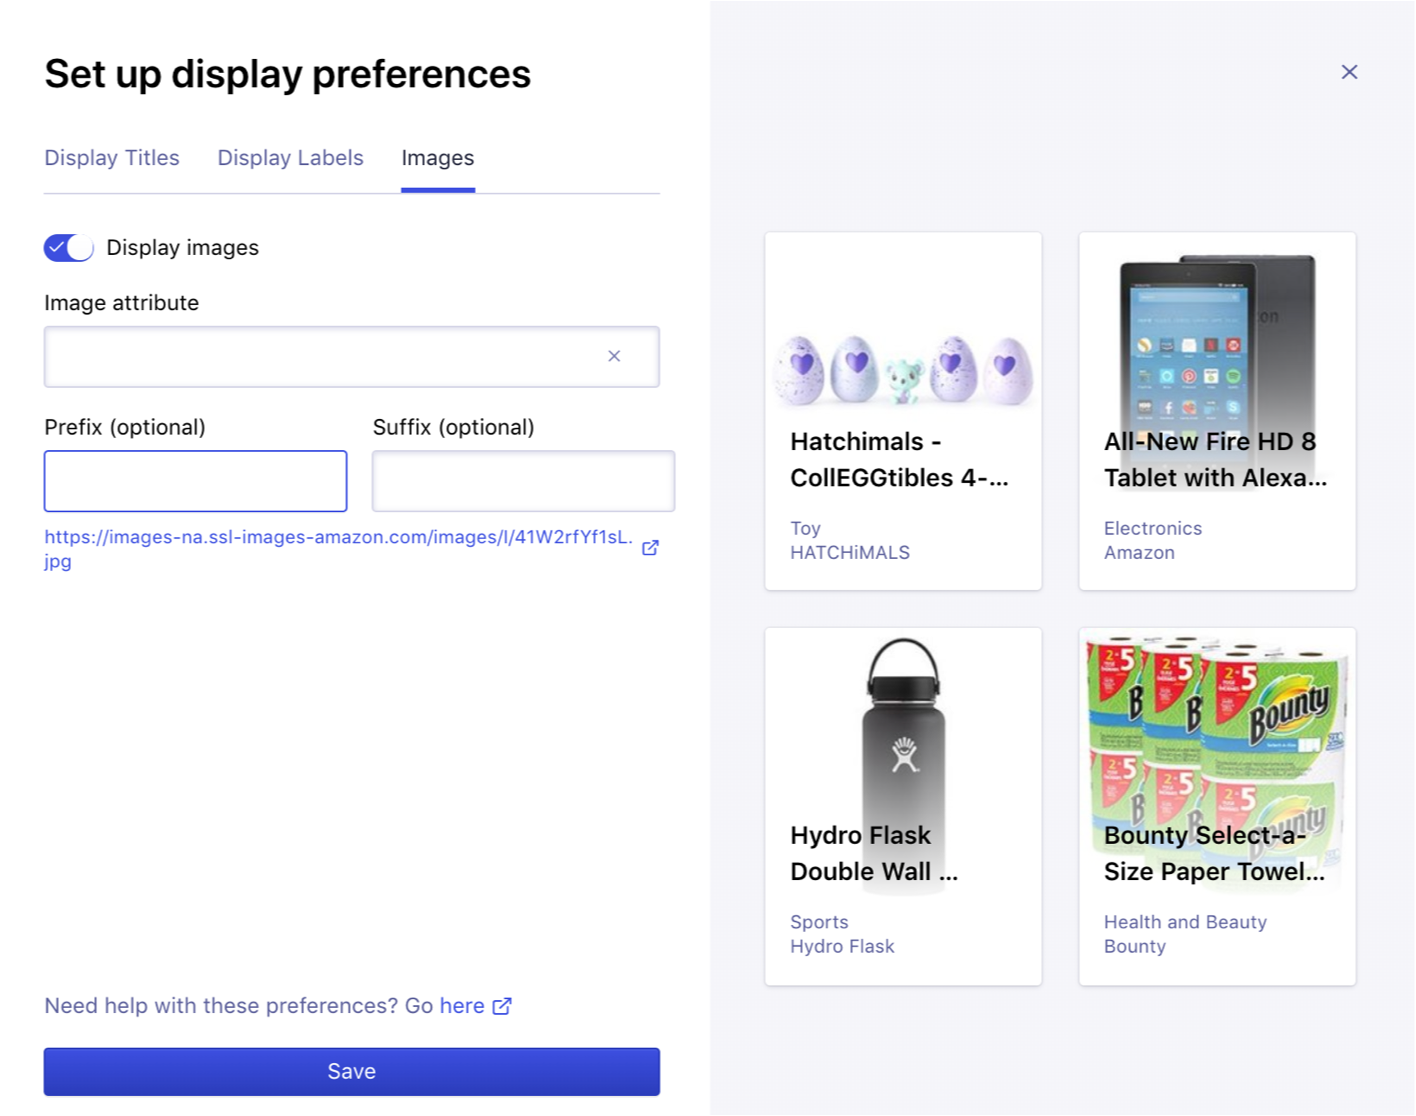
Task: Click the Hatchimals - CollEGGtibles title
Action: coord(899,460)
